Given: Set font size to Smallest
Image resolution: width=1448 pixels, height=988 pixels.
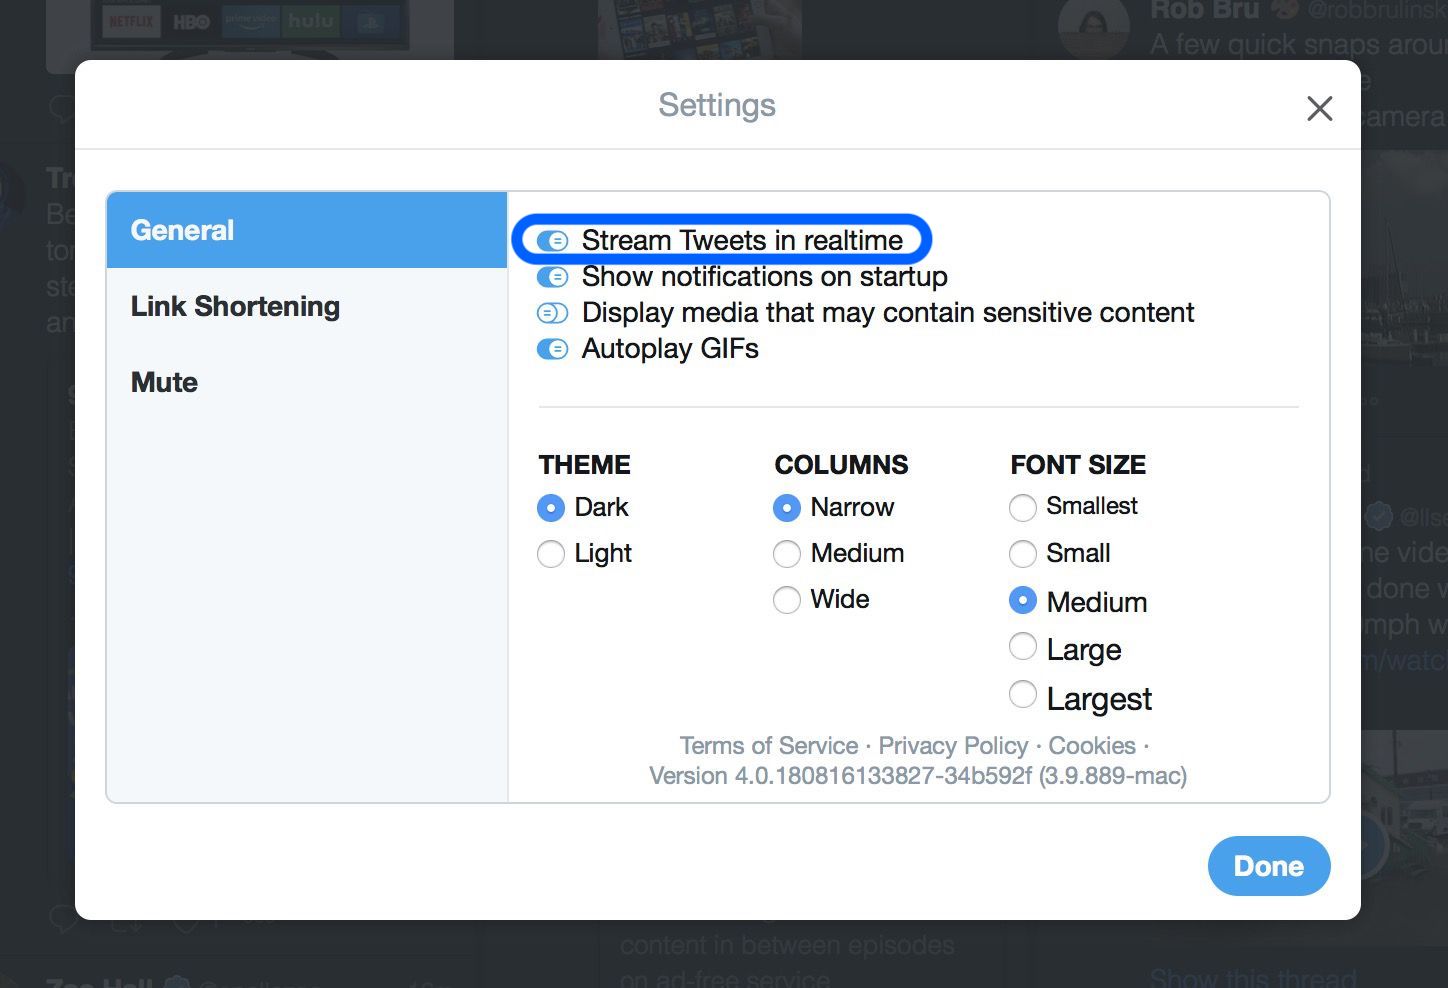Looking at the screenshot, I should click(1022, 507).
